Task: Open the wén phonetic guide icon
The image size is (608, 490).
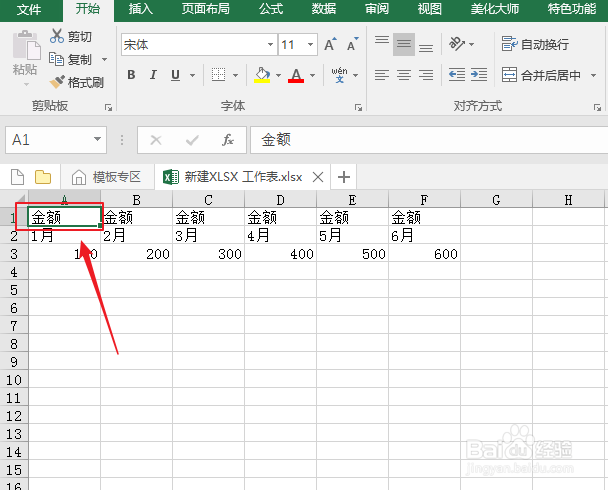Action: 339,74
